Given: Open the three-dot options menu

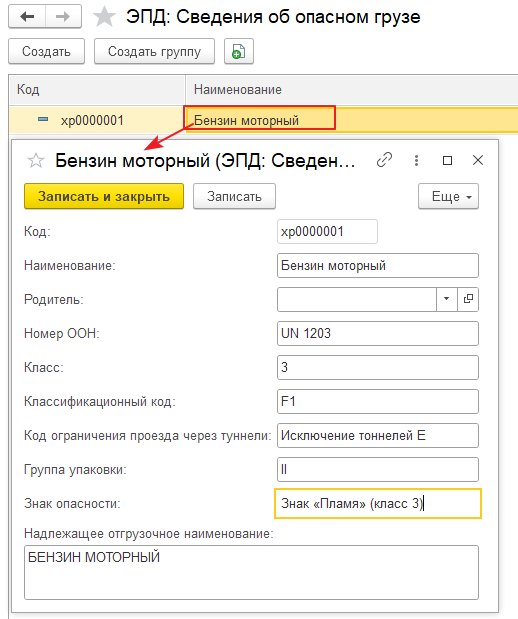Looking at the screenshot, I should tap(416, 160).
